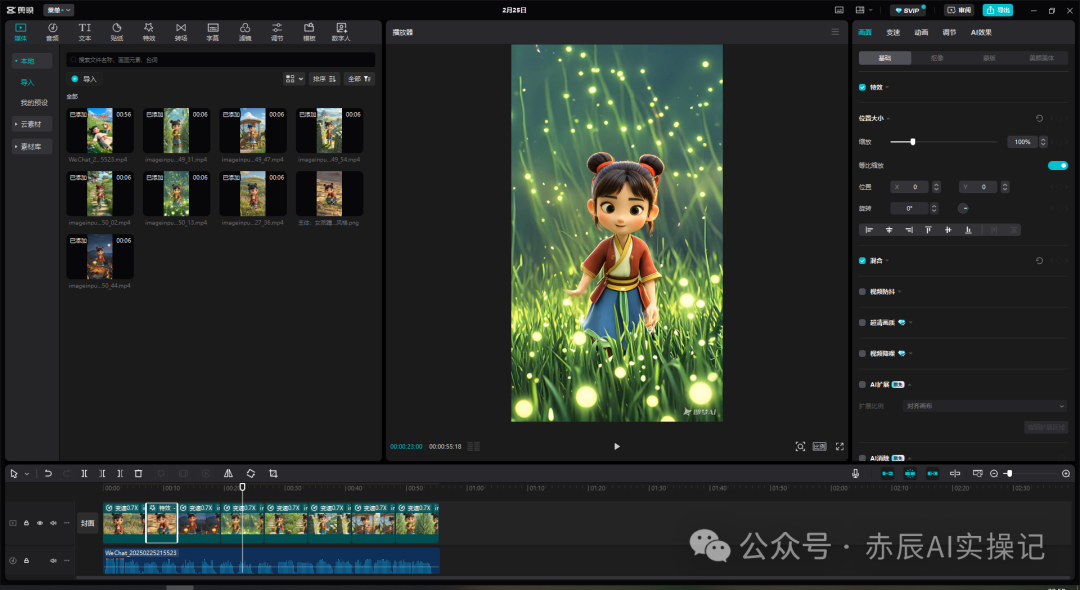Delete selected clip with trash icon
The width and height of the screenshot is (1080, 590).
click(138, 474)
